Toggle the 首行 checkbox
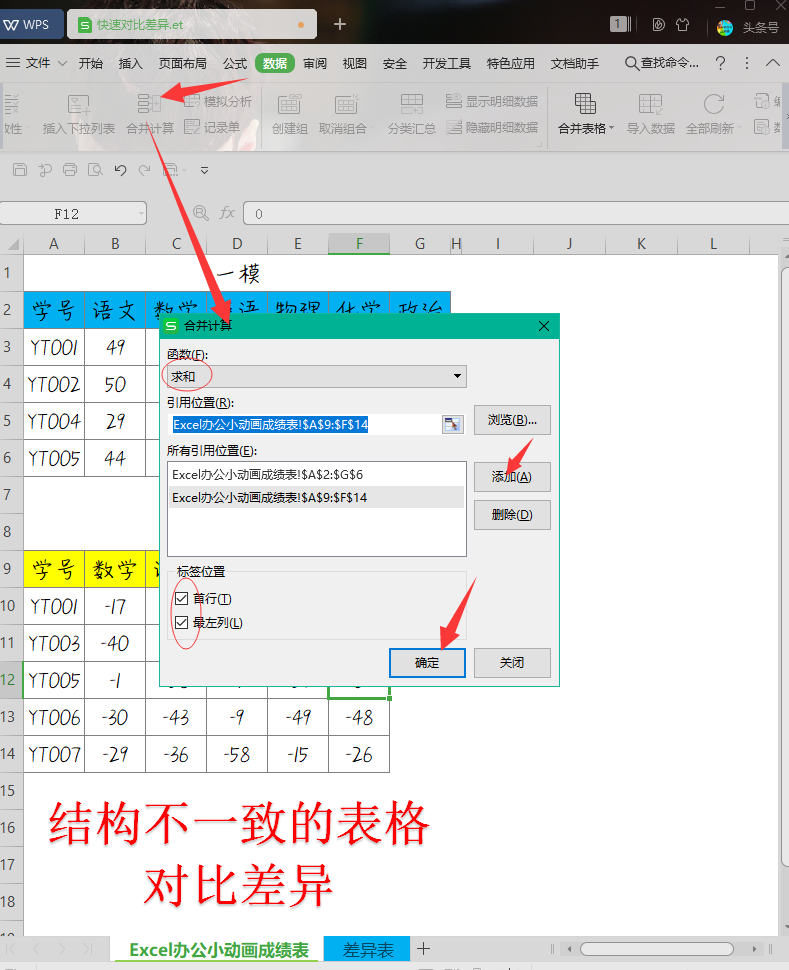Viewport: 789px width, 970px height. coord(181,598)
